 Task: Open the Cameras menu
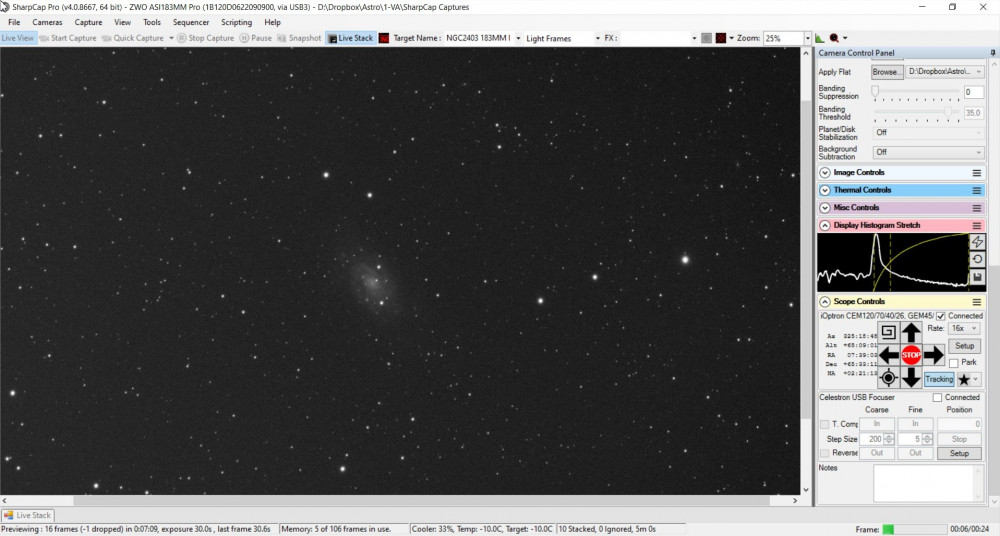(x=48, y=22)
